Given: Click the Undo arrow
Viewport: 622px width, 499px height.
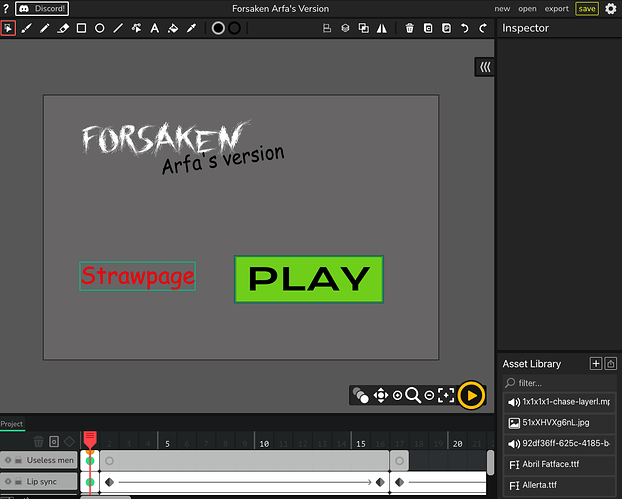Looking at the screenshot, I should tap(465, 28).
